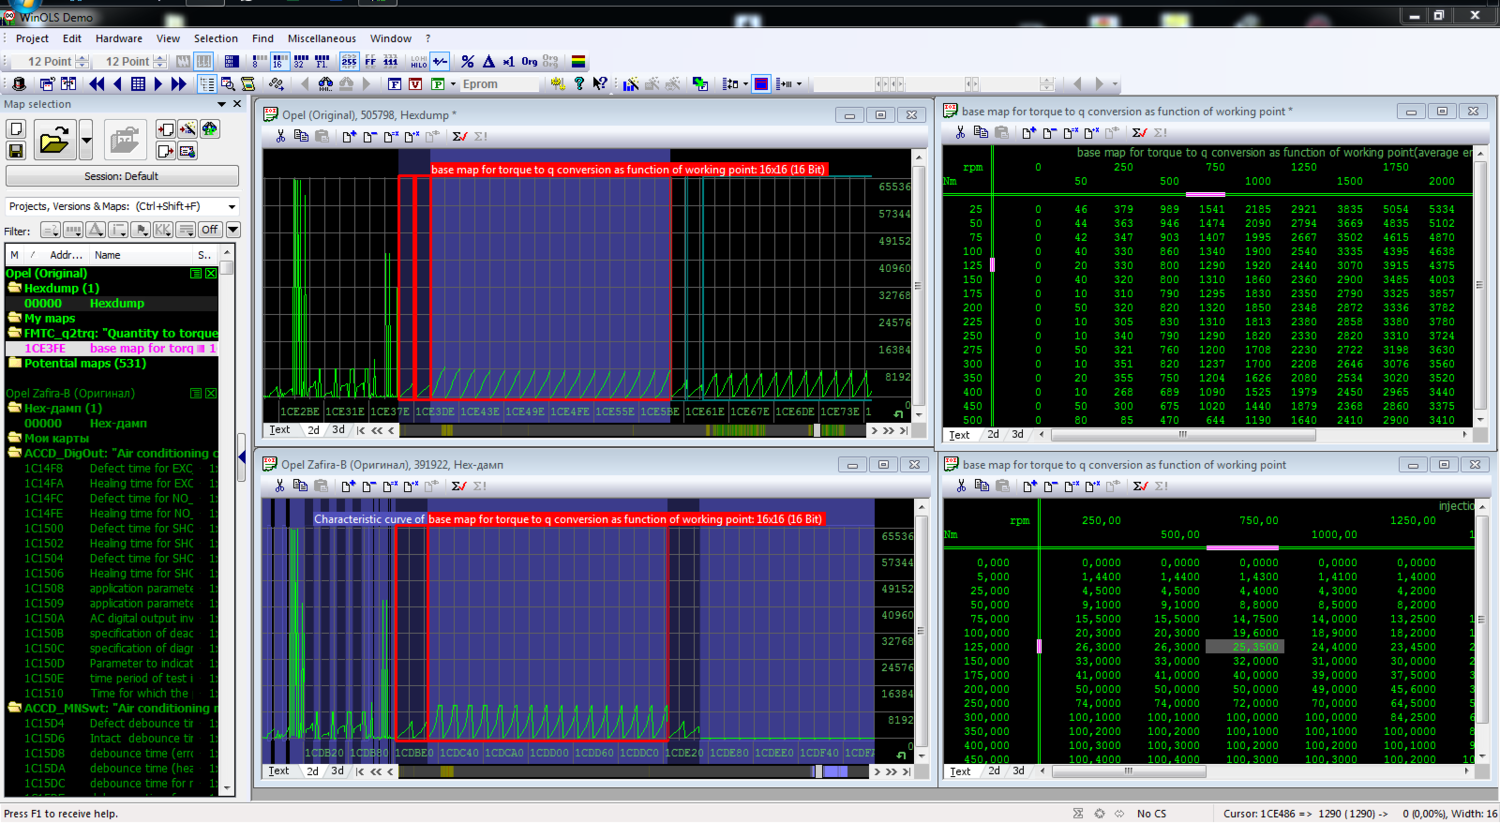Expand the filter options arrow after Off
The width and height of the screenshot is (1500, 823).
(233, 230)
